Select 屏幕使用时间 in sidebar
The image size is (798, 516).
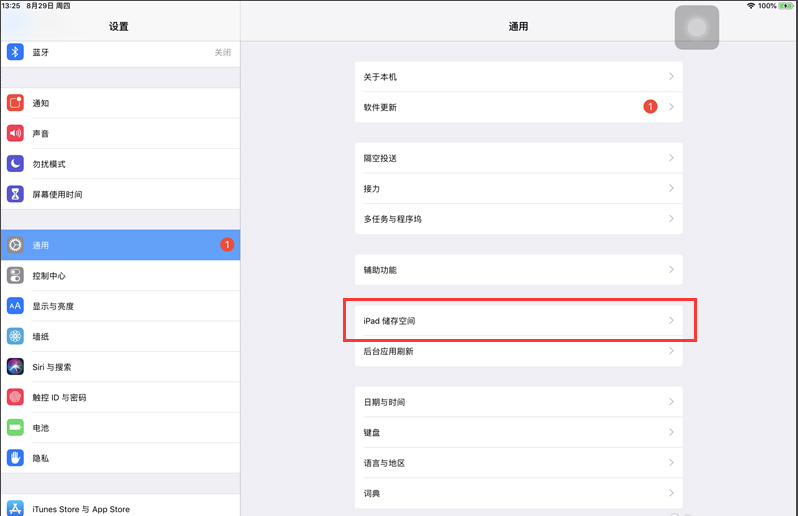(121, 194)
